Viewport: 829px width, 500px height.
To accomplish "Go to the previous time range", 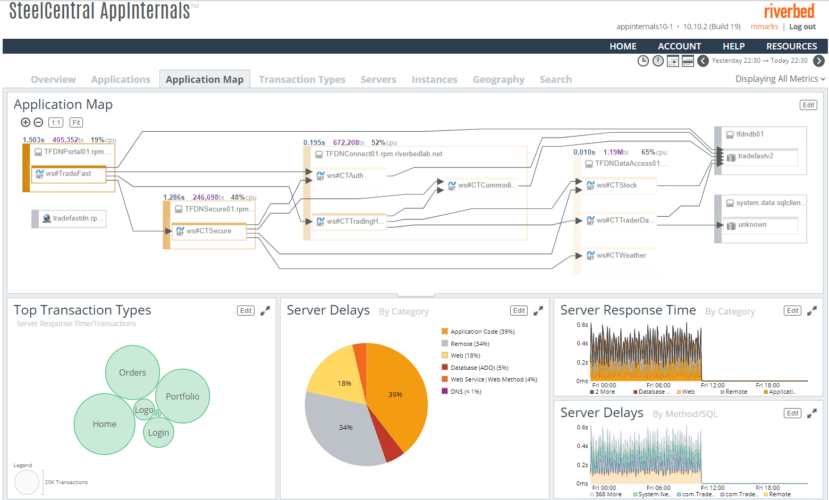I will click(x=703, y=61).
